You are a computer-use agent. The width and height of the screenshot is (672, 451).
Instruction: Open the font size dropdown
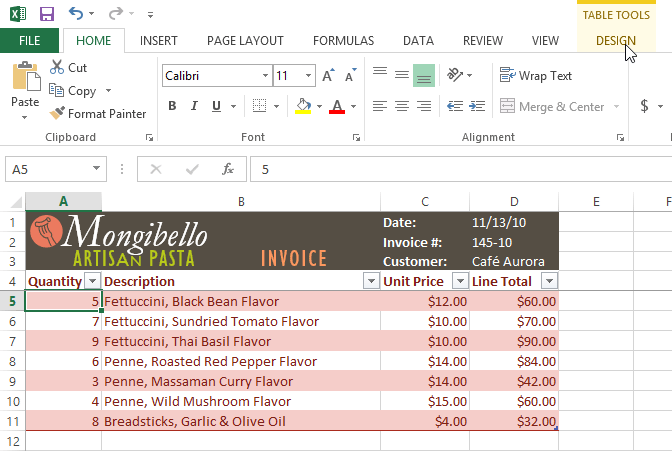308,76
